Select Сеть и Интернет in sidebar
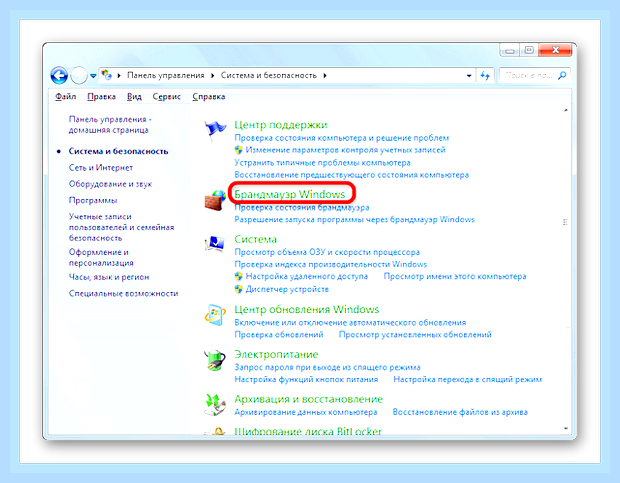The width and height of the screenshot is (620, 483). tap(101, 168)
